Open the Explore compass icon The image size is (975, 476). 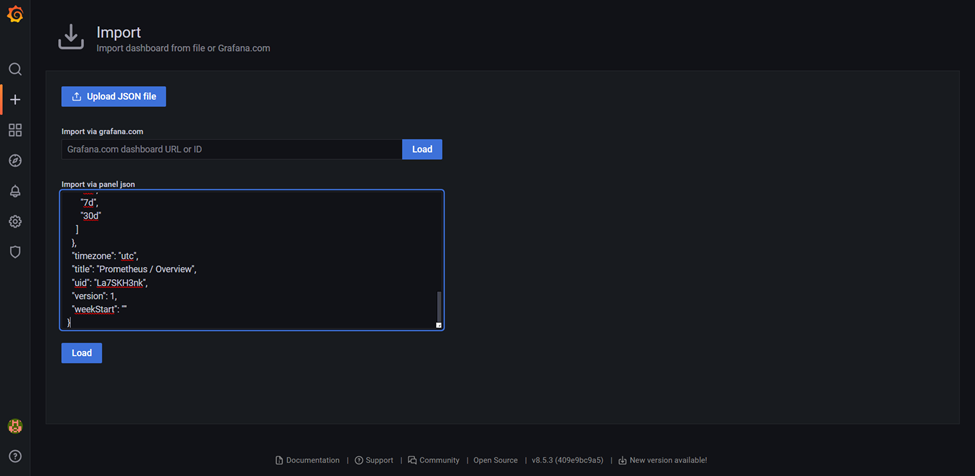pos(15,160)
